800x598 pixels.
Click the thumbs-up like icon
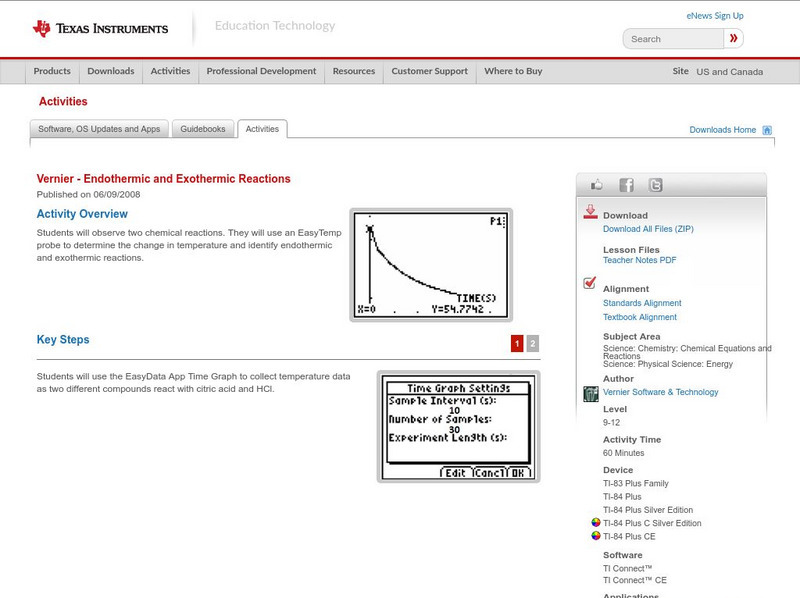596,185
